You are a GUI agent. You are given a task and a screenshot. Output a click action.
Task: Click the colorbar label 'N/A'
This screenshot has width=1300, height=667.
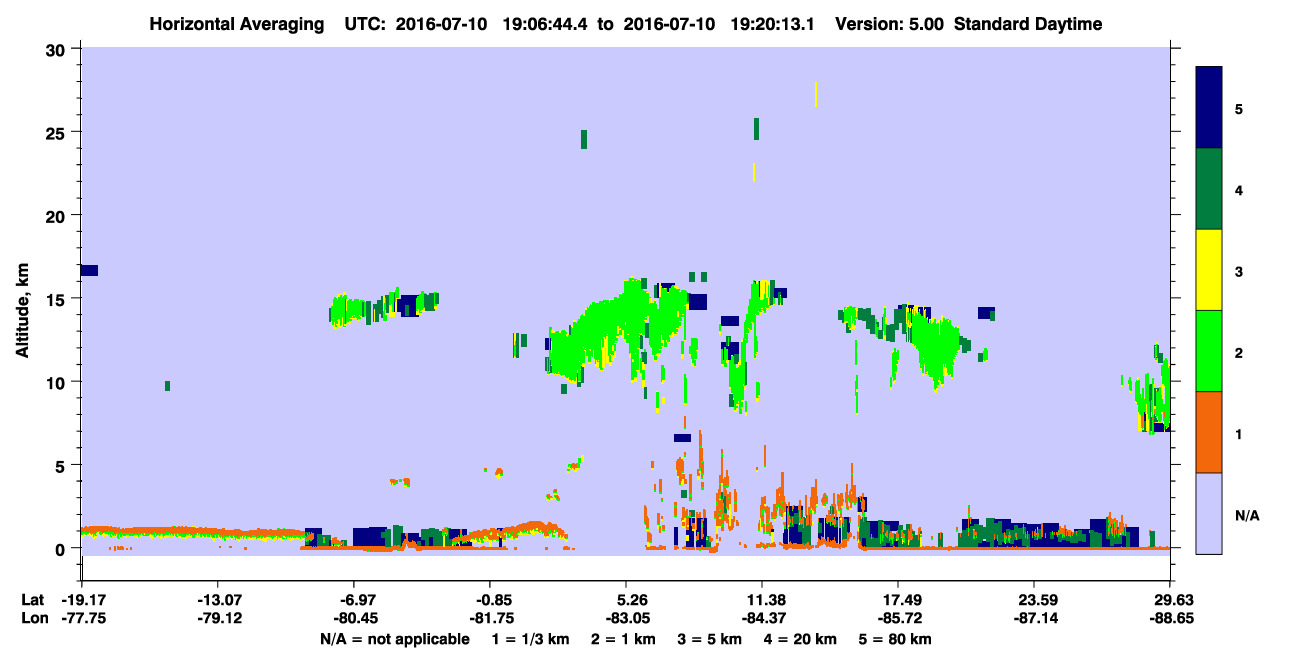tap(1247, 515)
